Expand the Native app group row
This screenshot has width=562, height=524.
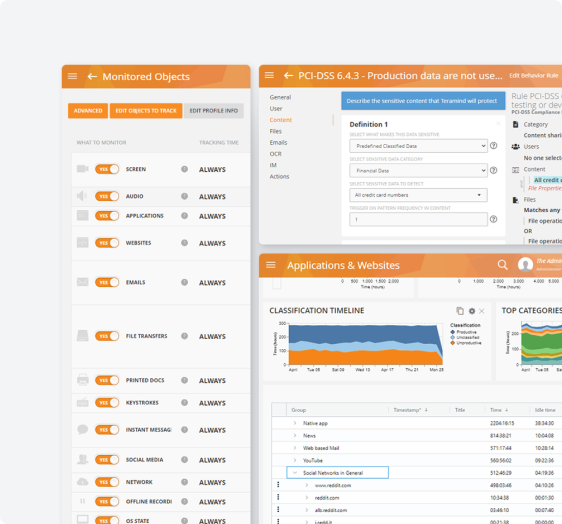coord(295,423)
